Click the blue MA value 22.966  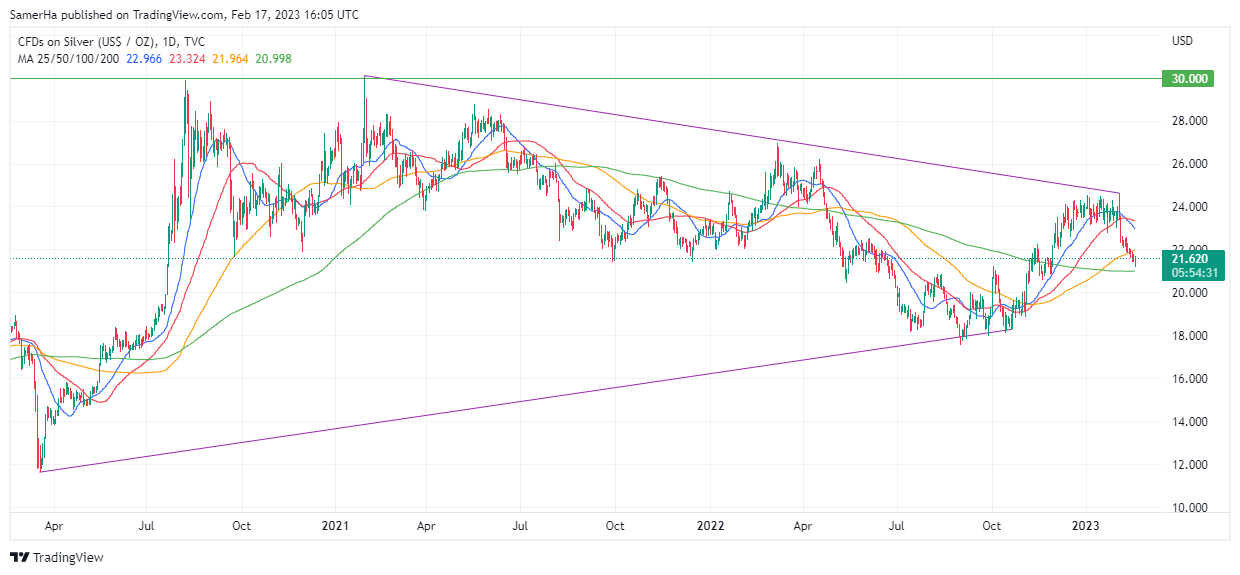(143, 58)
